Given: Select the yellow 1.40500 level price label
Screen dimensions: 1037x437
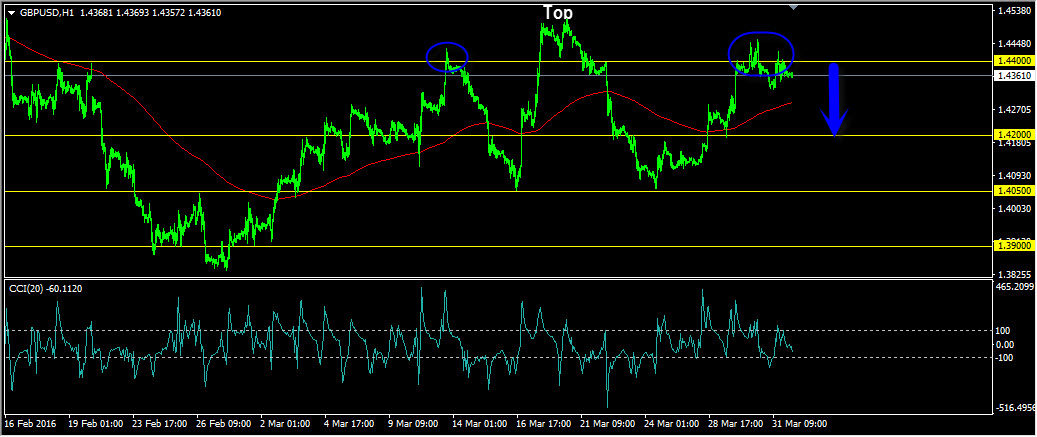Looking at the screenshot, I should tap(1014, 190).
